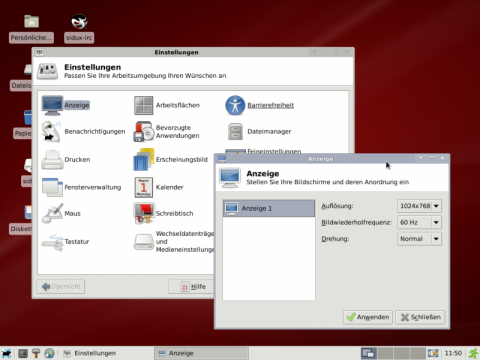Click the Anwenden button

click(x=368, y=317)
